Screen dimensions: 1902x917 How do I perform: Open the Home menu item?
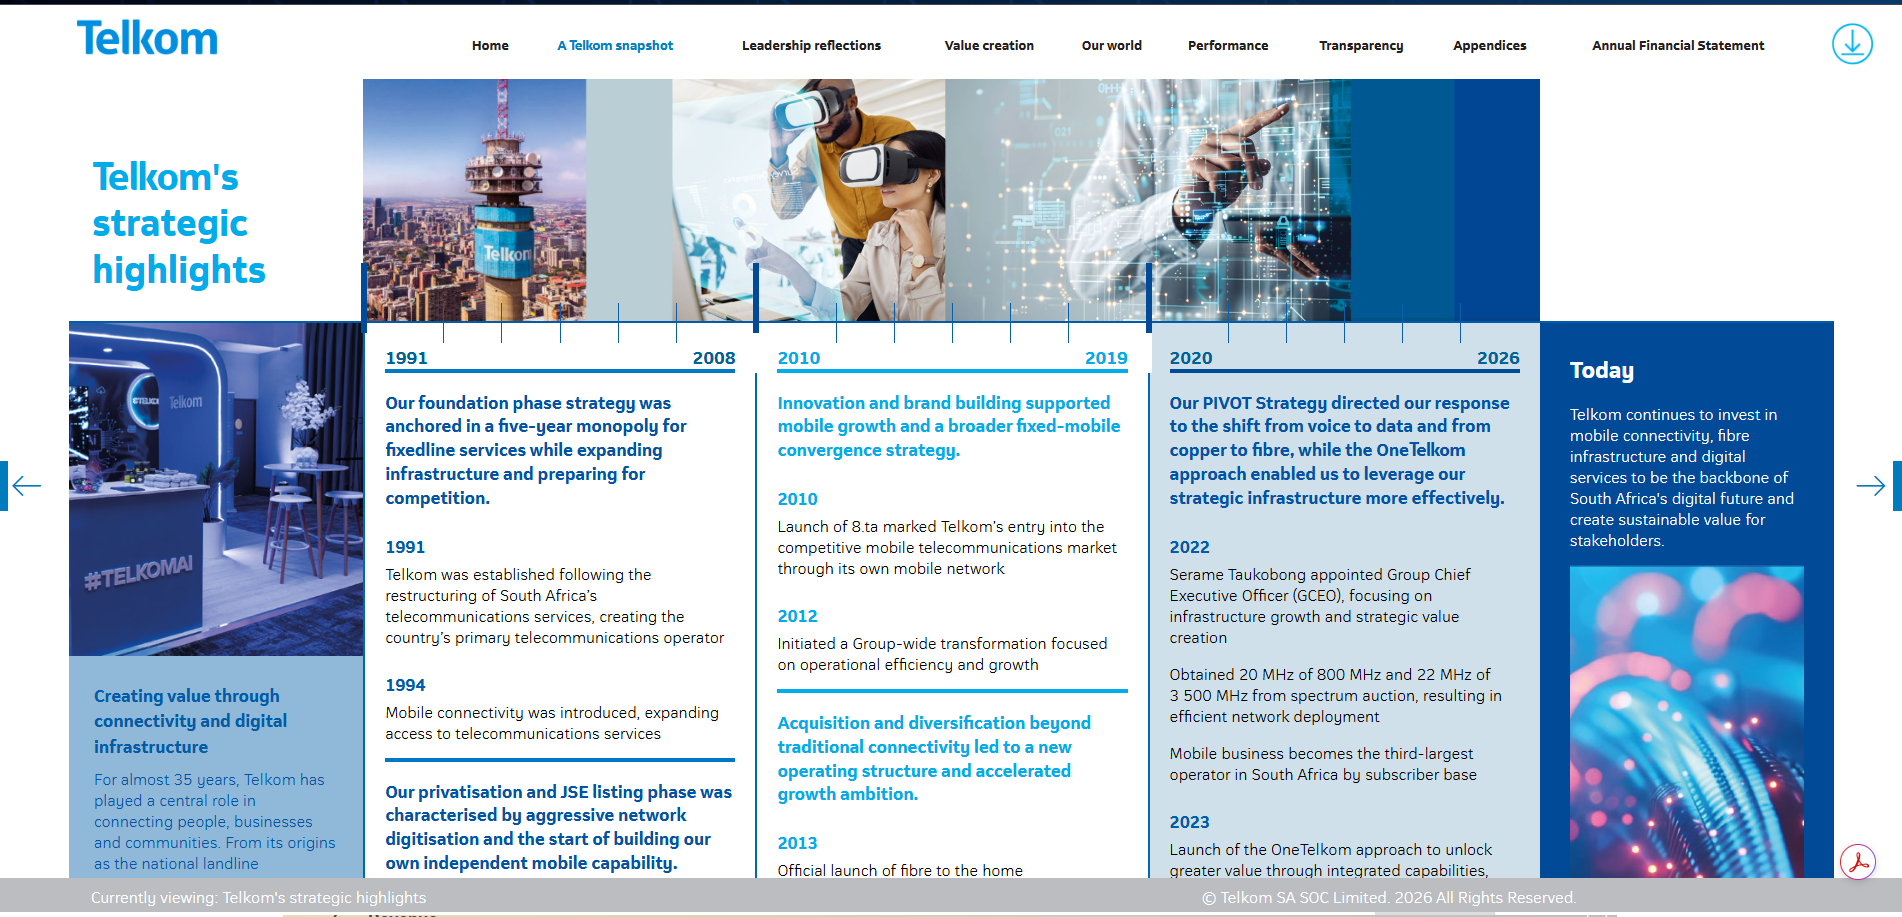[x=490, y=45]
